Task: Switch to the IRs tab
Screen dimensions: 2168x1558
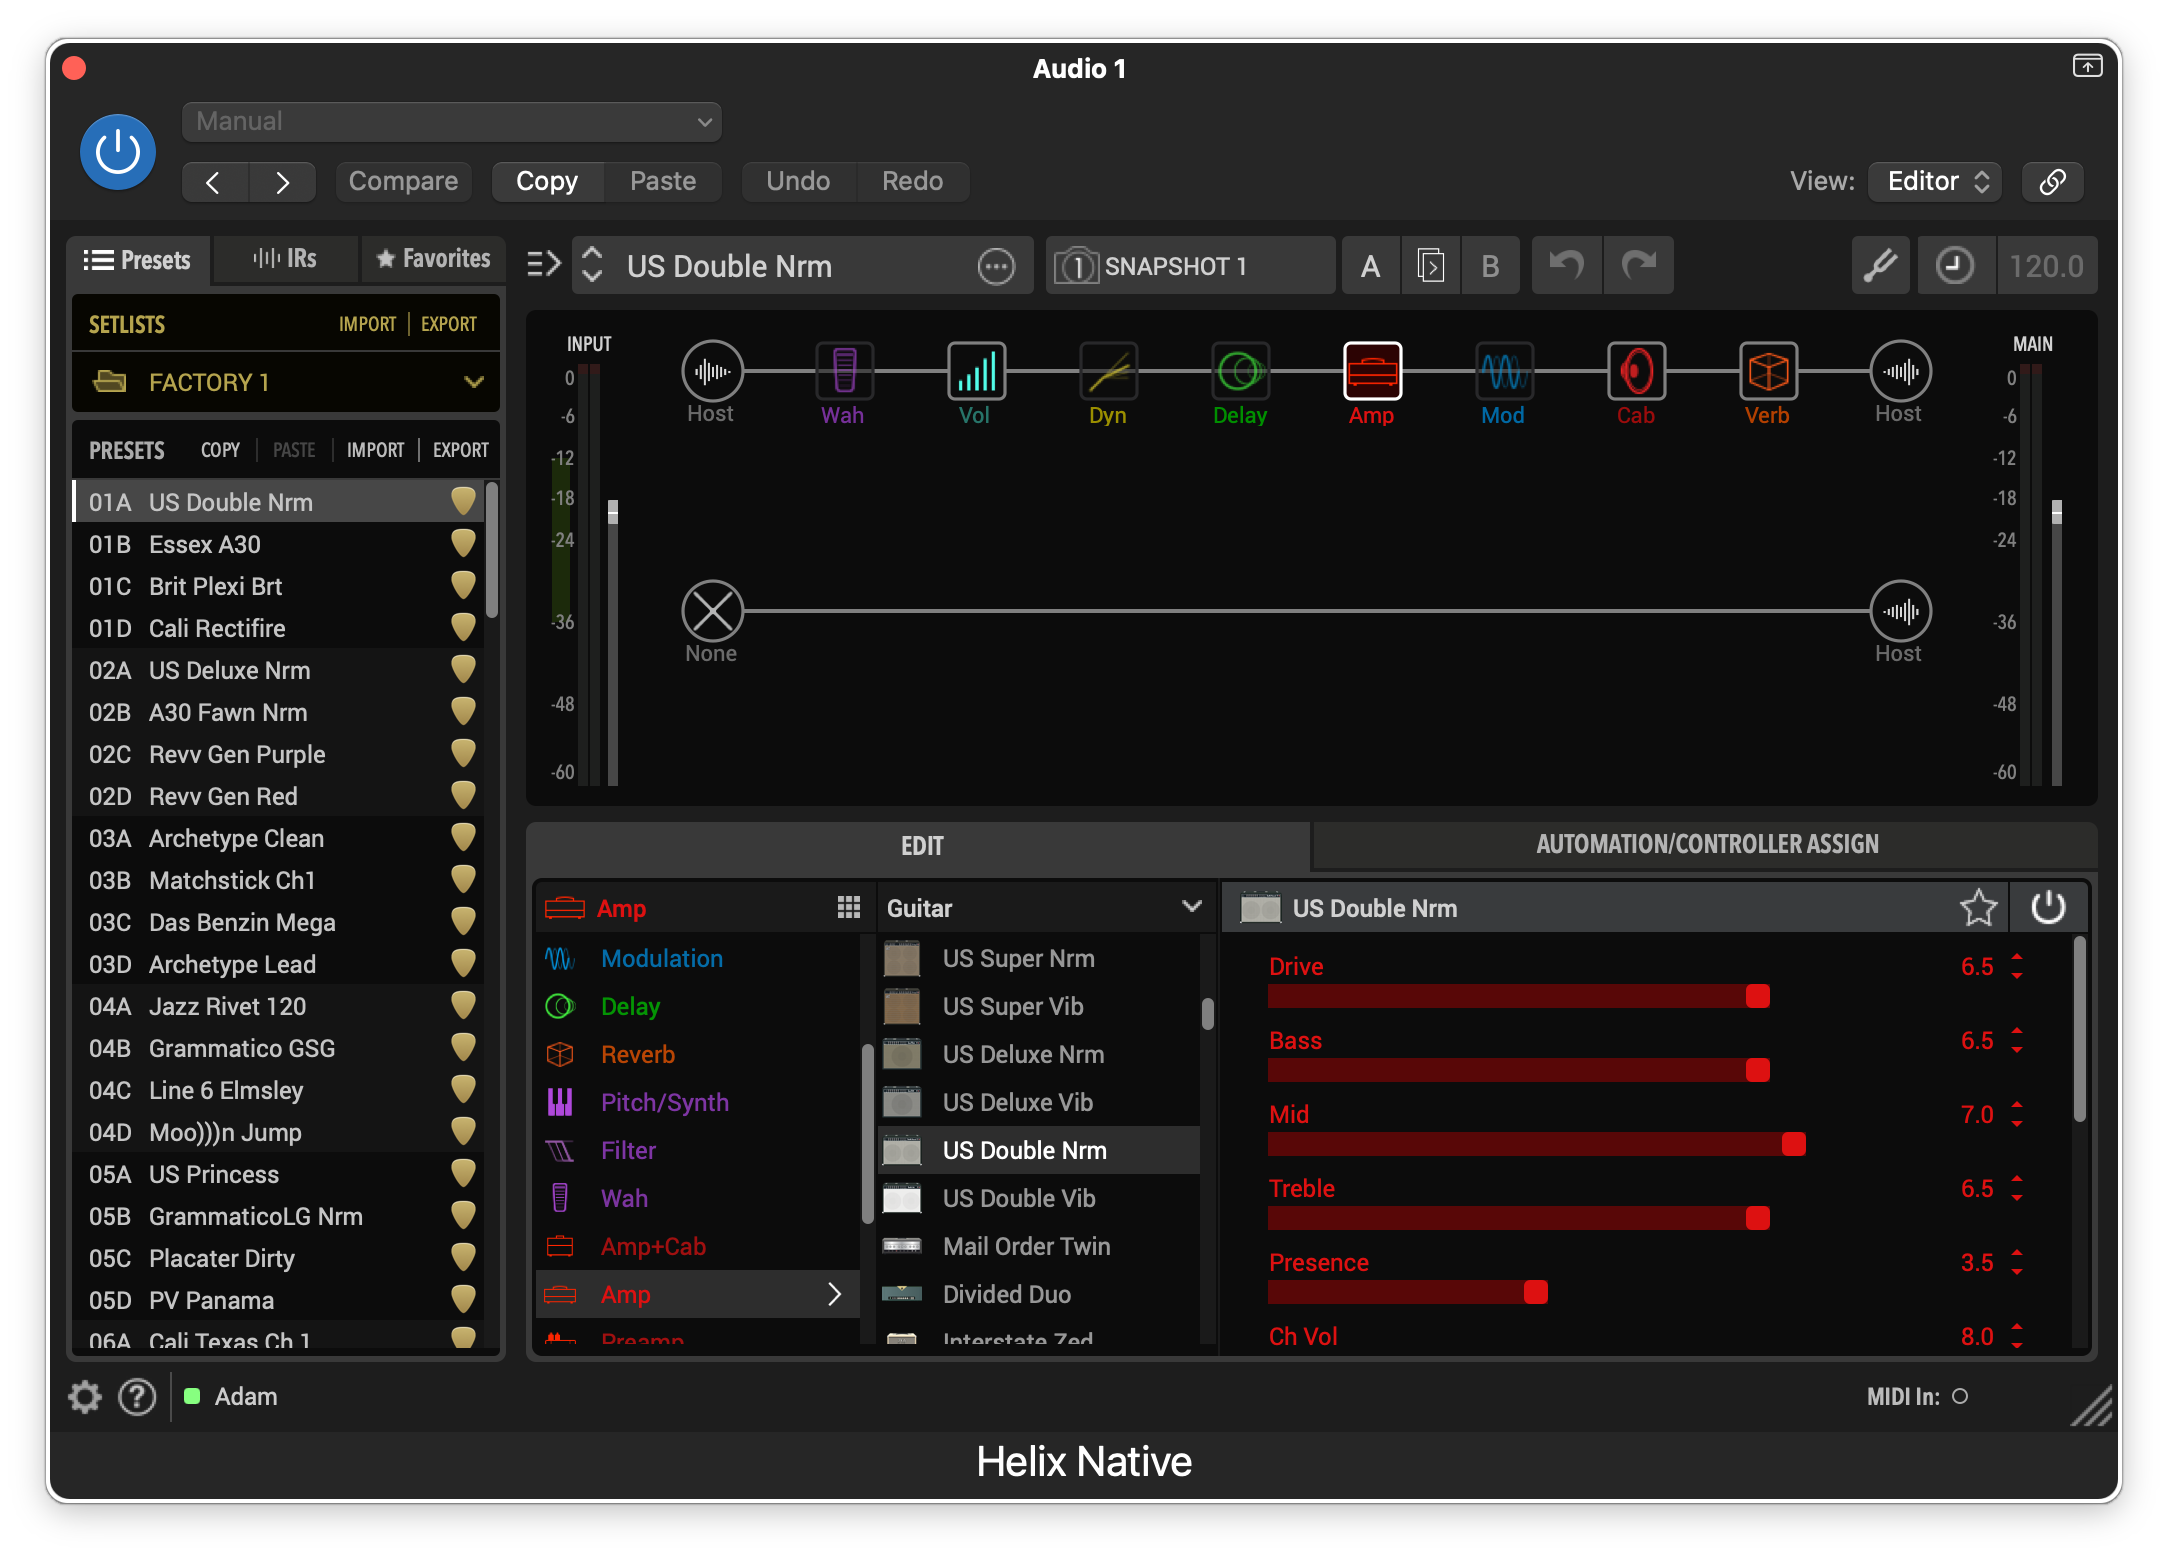Action: click(286, 260)
